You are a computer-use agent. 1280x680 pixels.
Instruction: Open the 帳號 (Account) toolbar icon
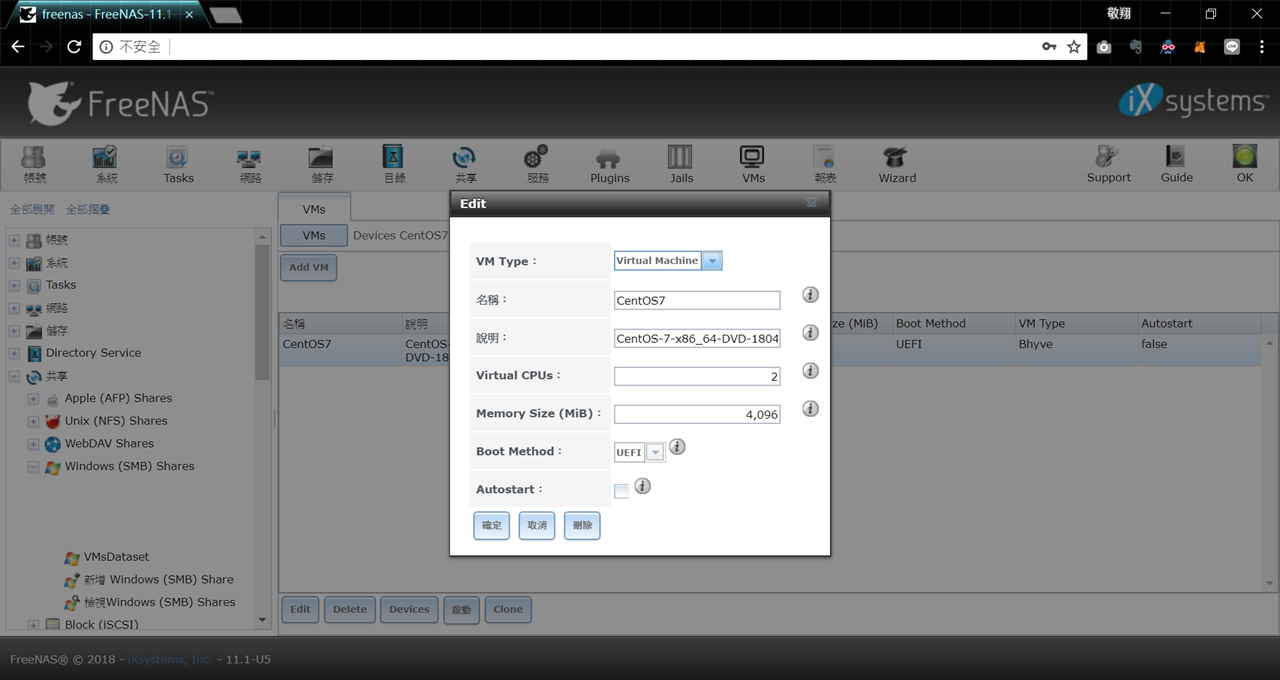34,164
